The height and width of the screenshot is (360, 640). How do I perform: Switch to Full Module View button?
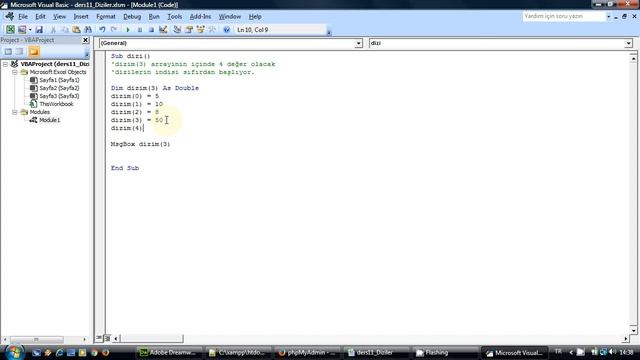107,338
